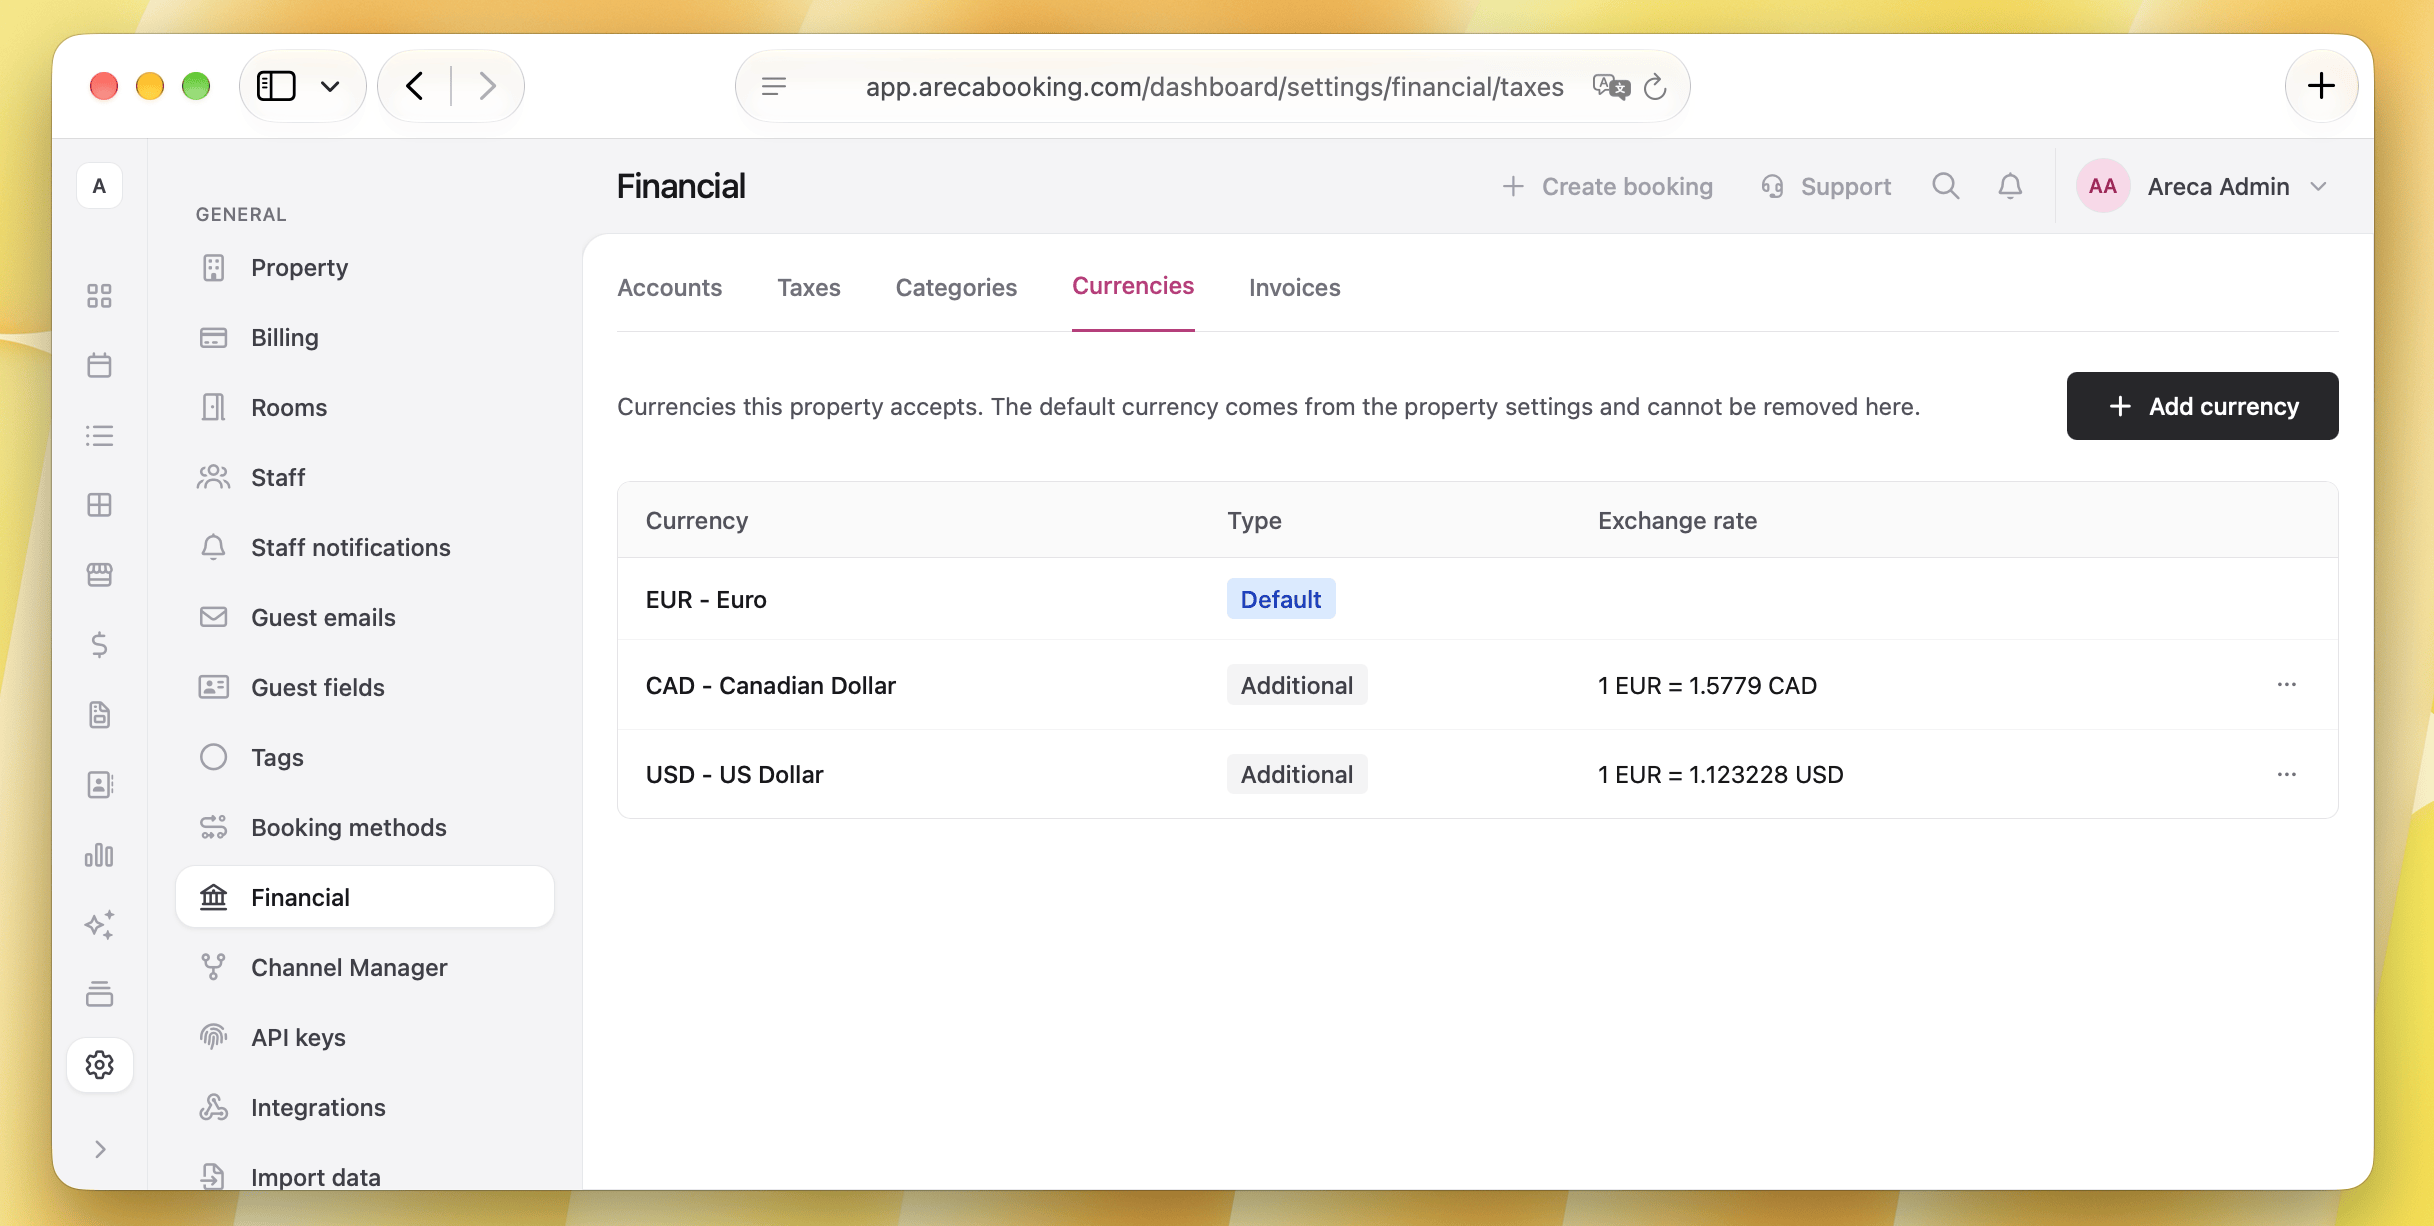Switch to the Categories tab
The height and width of the screenshot is (1226, 2434).
coord(956,287)
